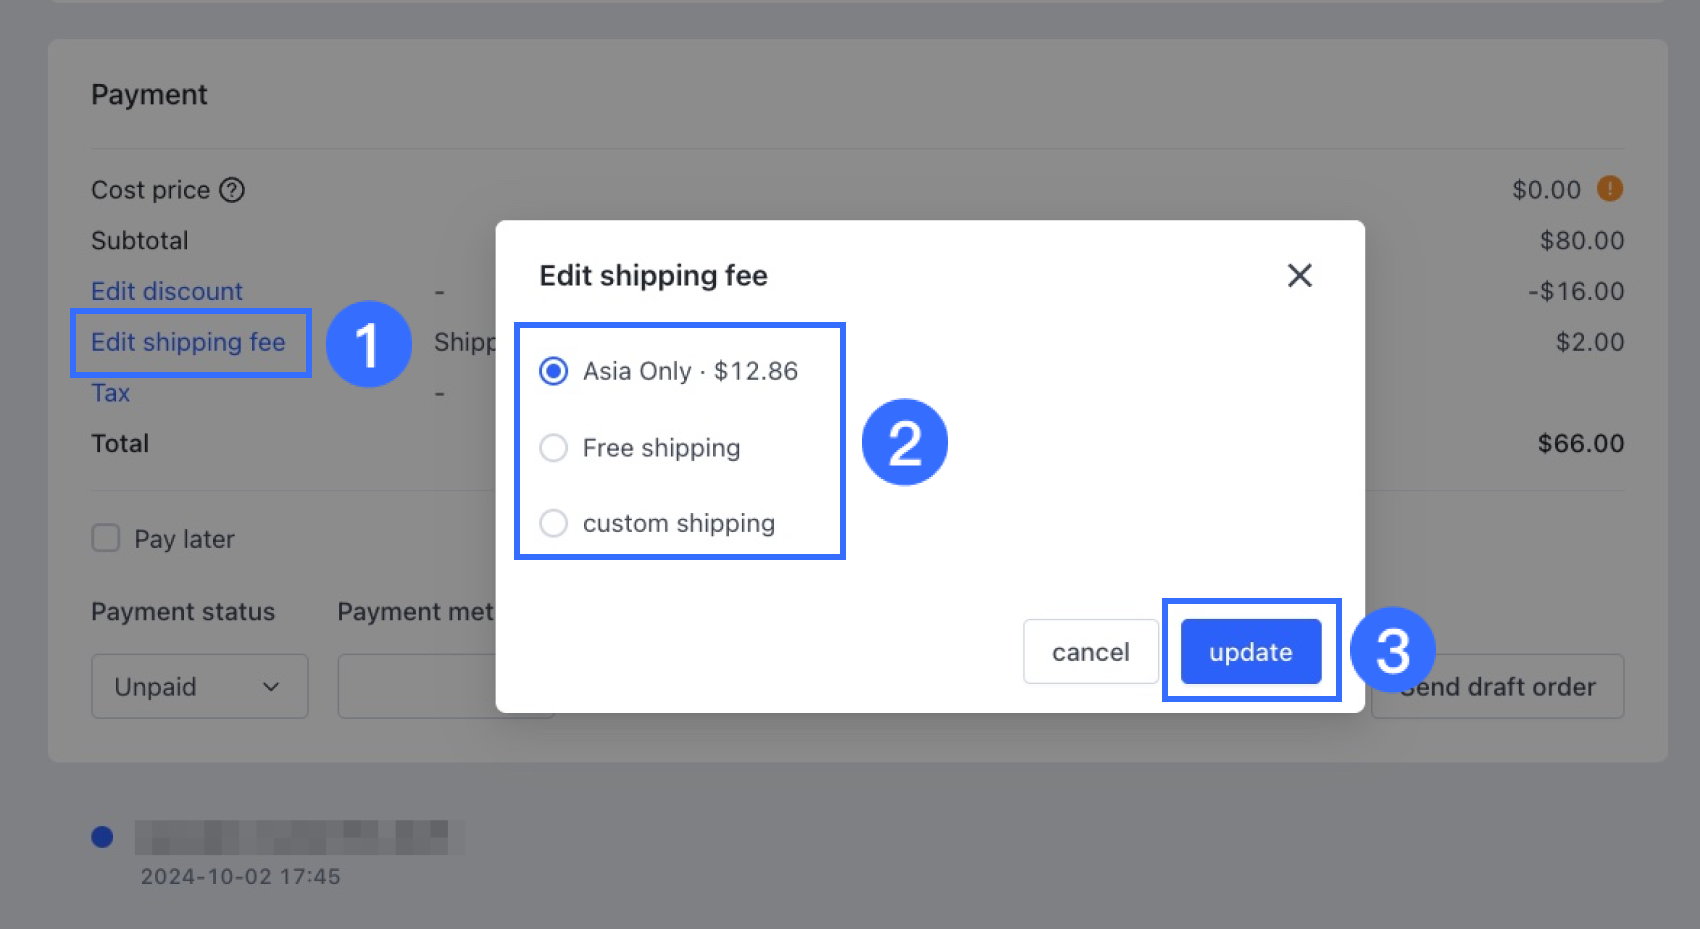Click the orange warning icon beside $0.00
The height and width of the screenshot is (929, 1700).
(1609, 188)
